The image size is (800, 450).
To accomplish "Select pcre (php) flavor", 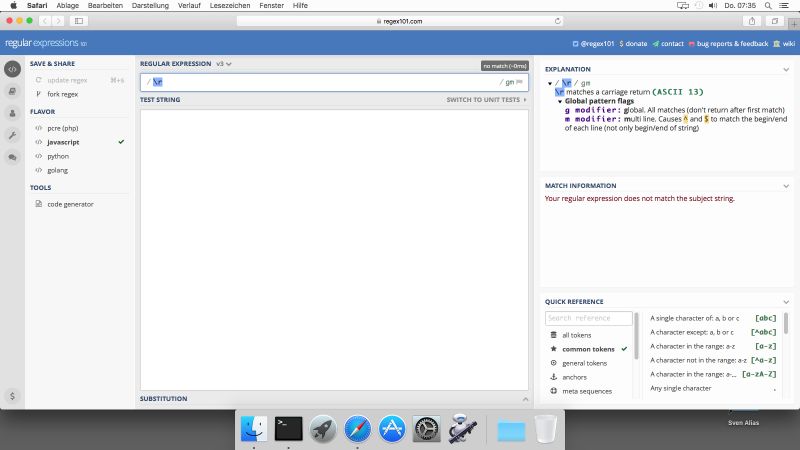I will pos(80,128).
